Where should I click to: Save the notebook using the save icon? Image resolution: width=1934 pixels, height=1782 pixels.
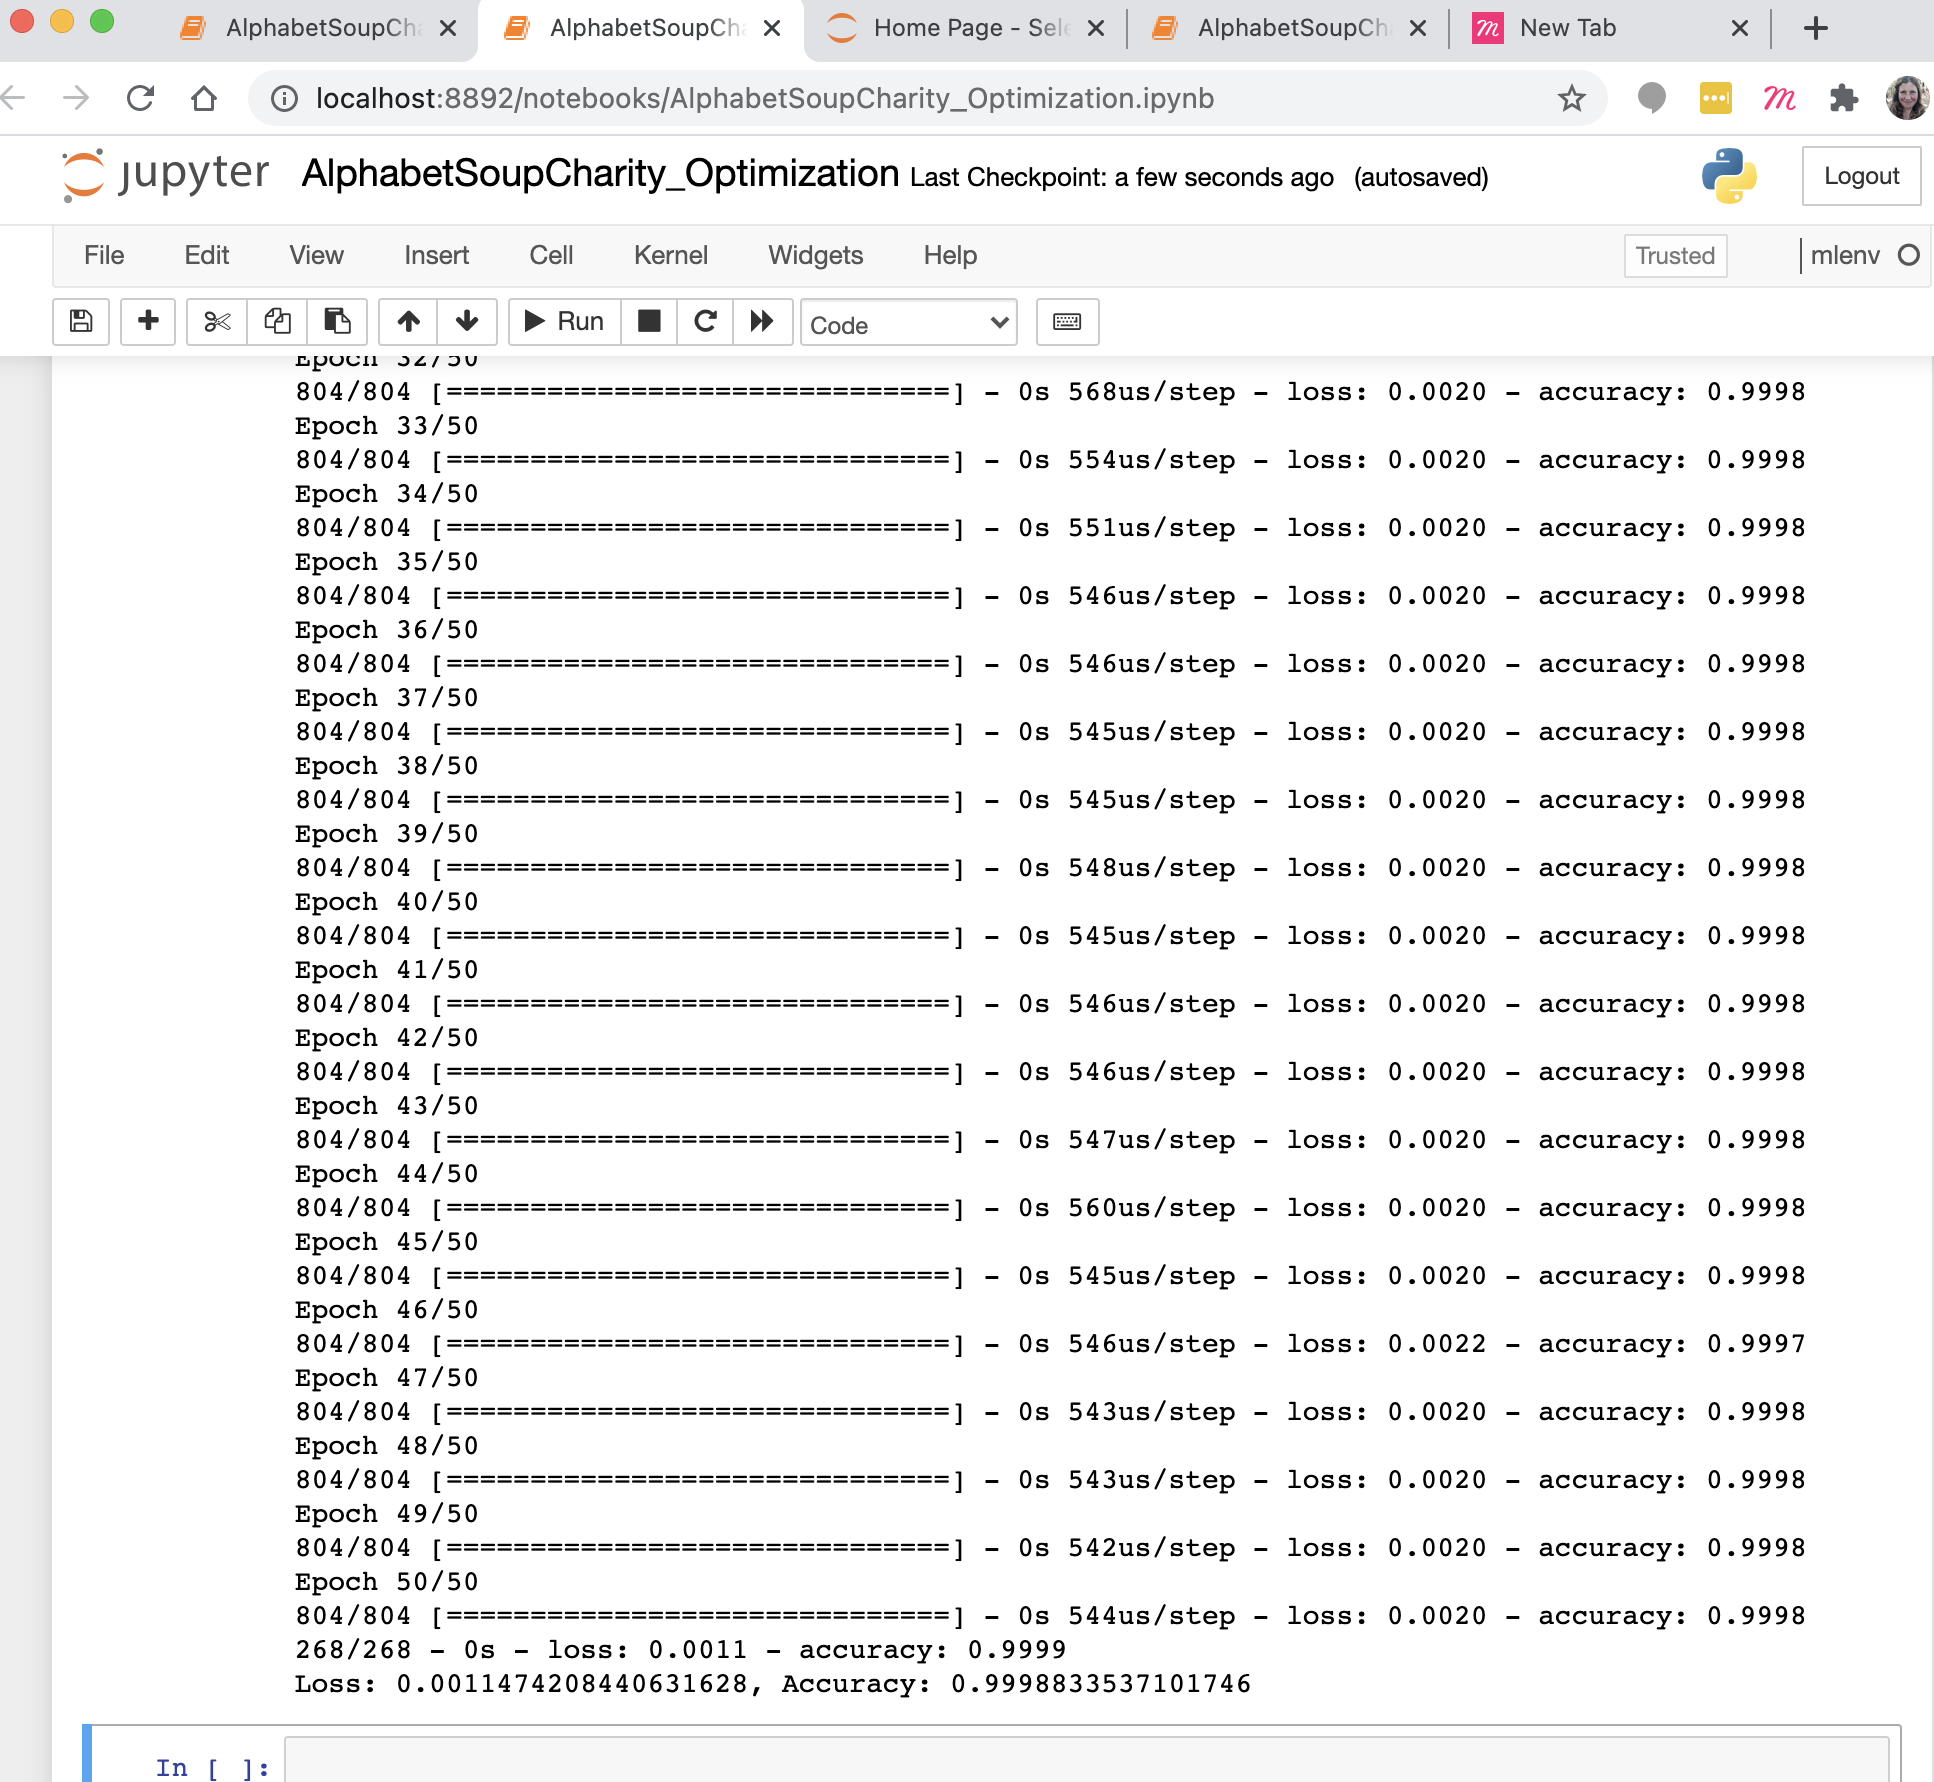point(80,321)
